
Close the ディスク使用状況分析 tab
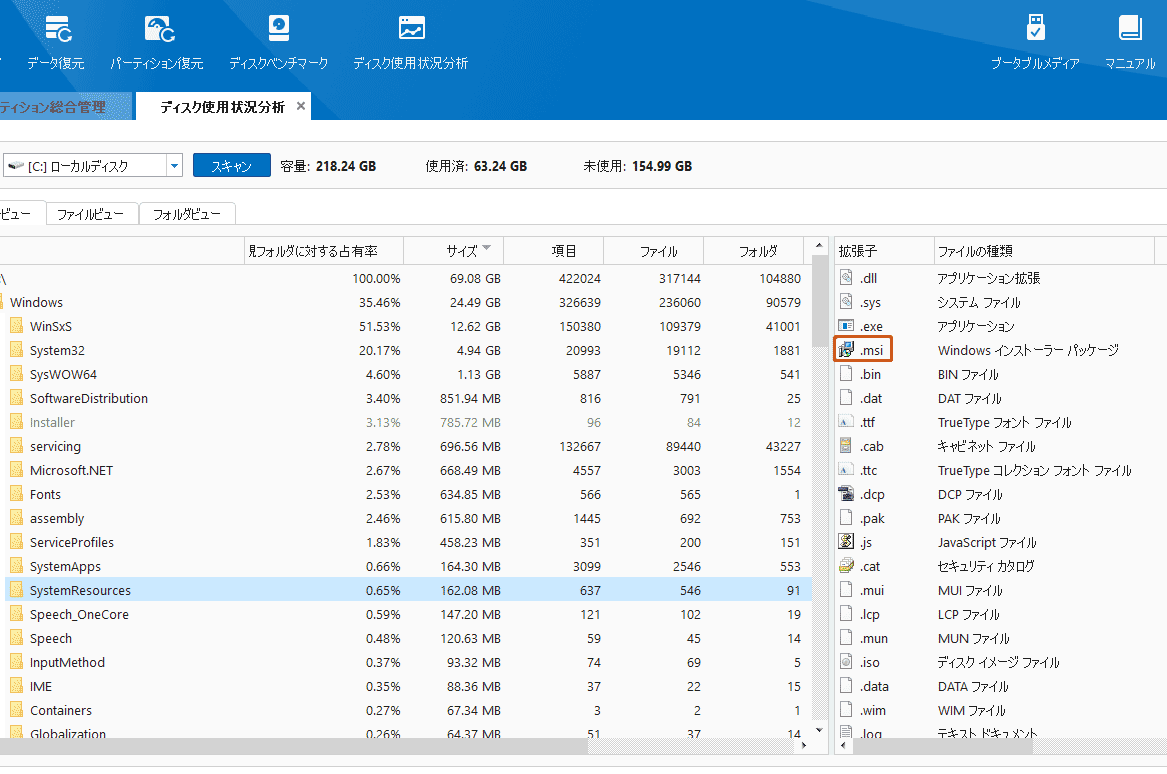pyautogui.click(x=301, y=105)
